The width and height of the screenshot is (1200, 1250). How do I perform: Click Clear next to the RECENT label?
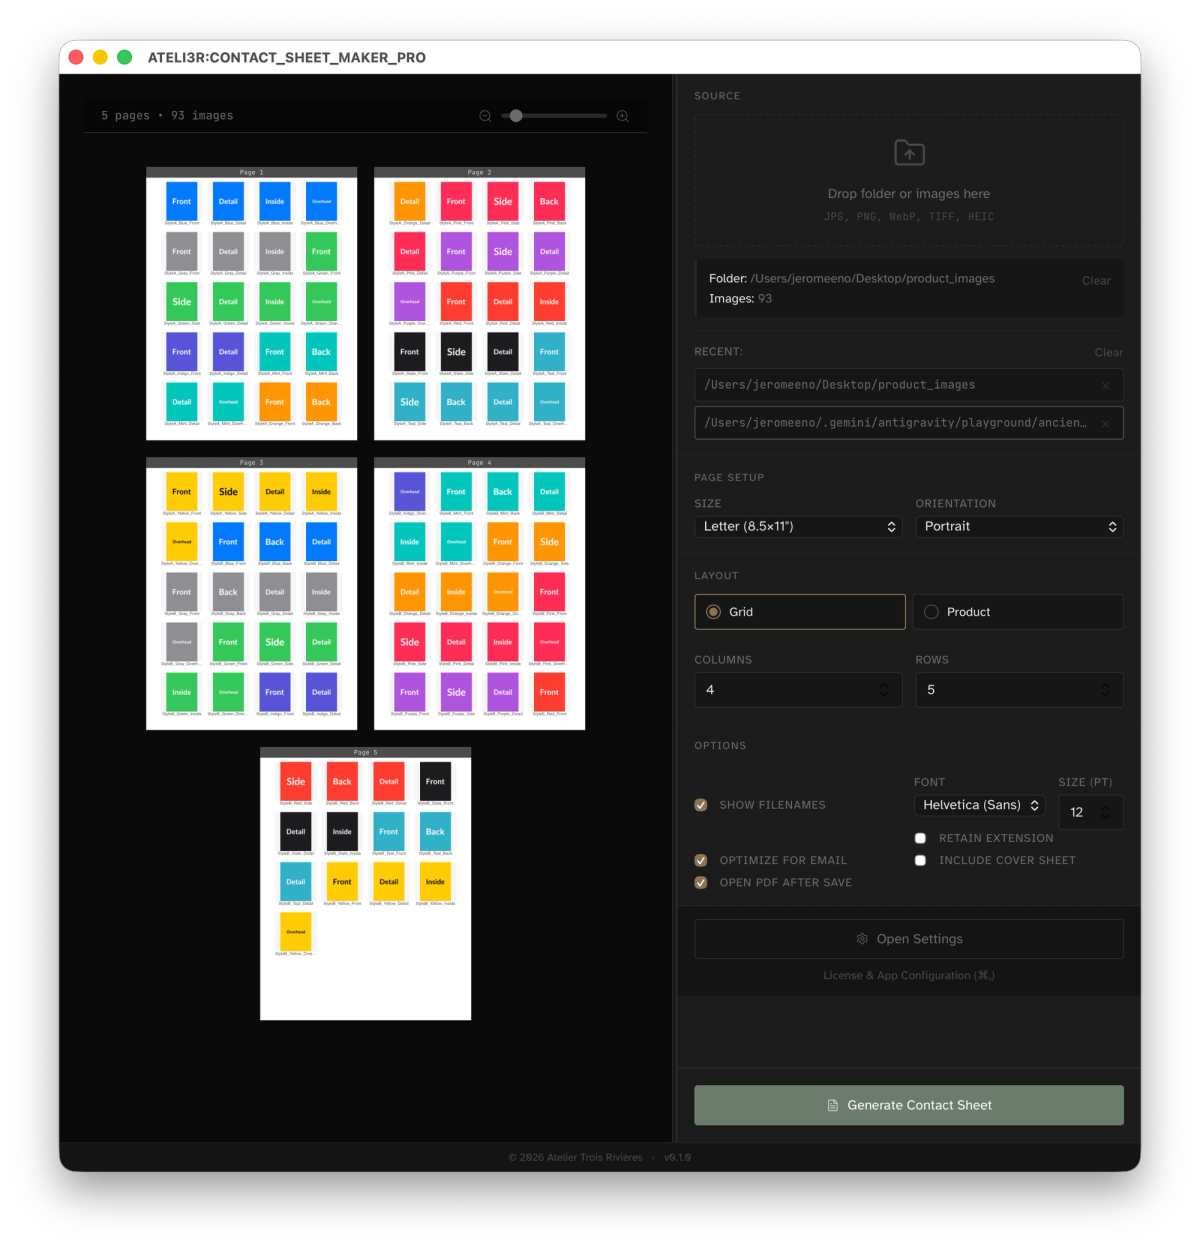[1109, 352]
